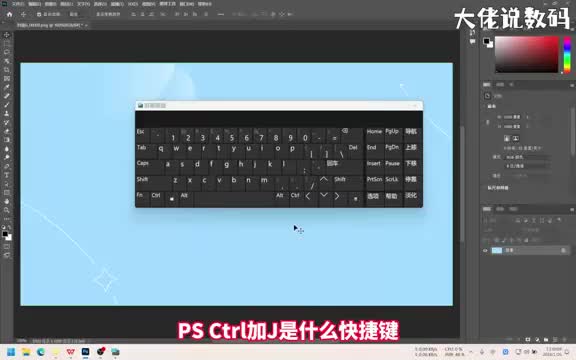Click the hue slider strip in Color panel
This screenshot has height=360, width=576.
point(567,54)
